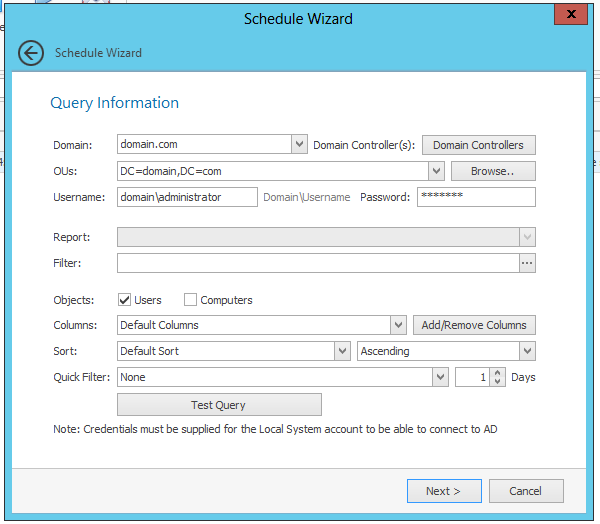The height and width of the screenshot is (524, 600).
Task: Click the Filter ellipsis browse button
Action: point(527,263)
